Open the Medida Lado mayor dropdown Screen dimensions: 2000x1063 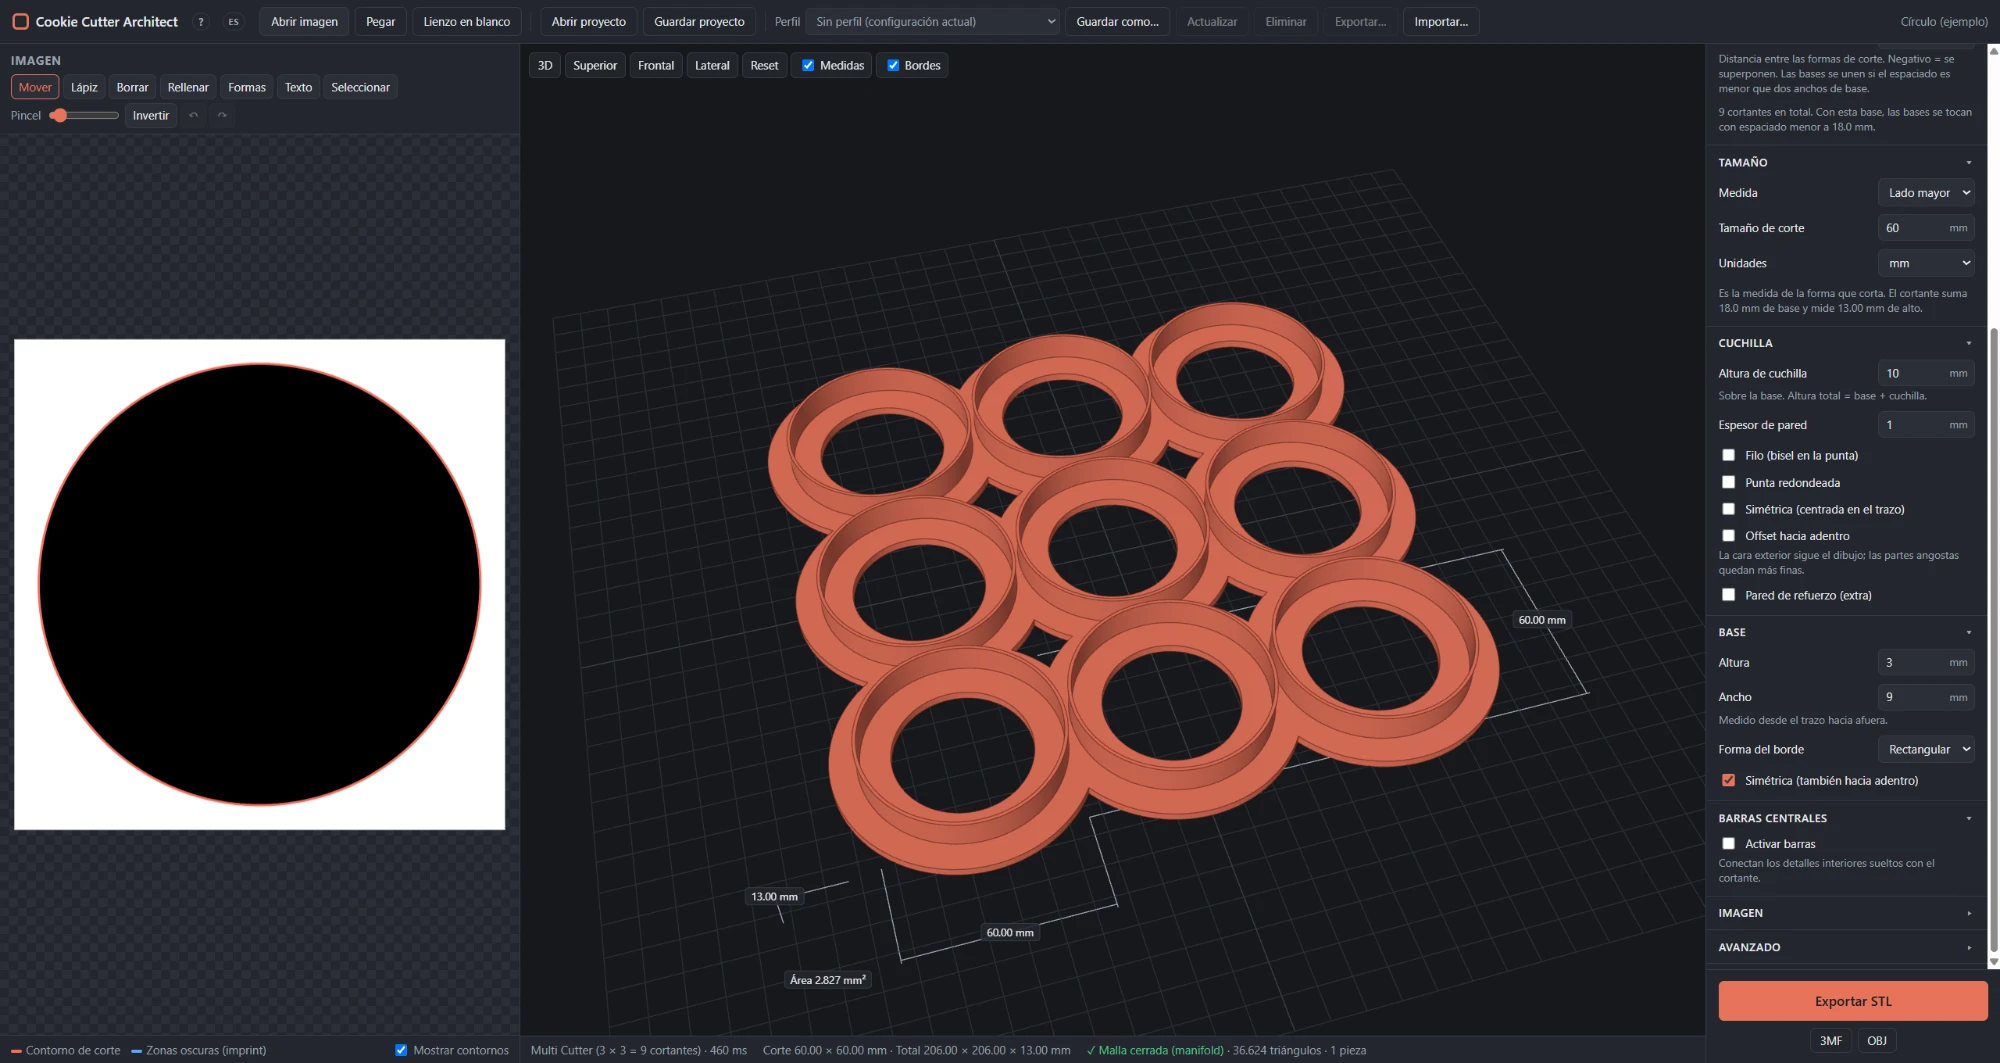tap(1926, 193)
